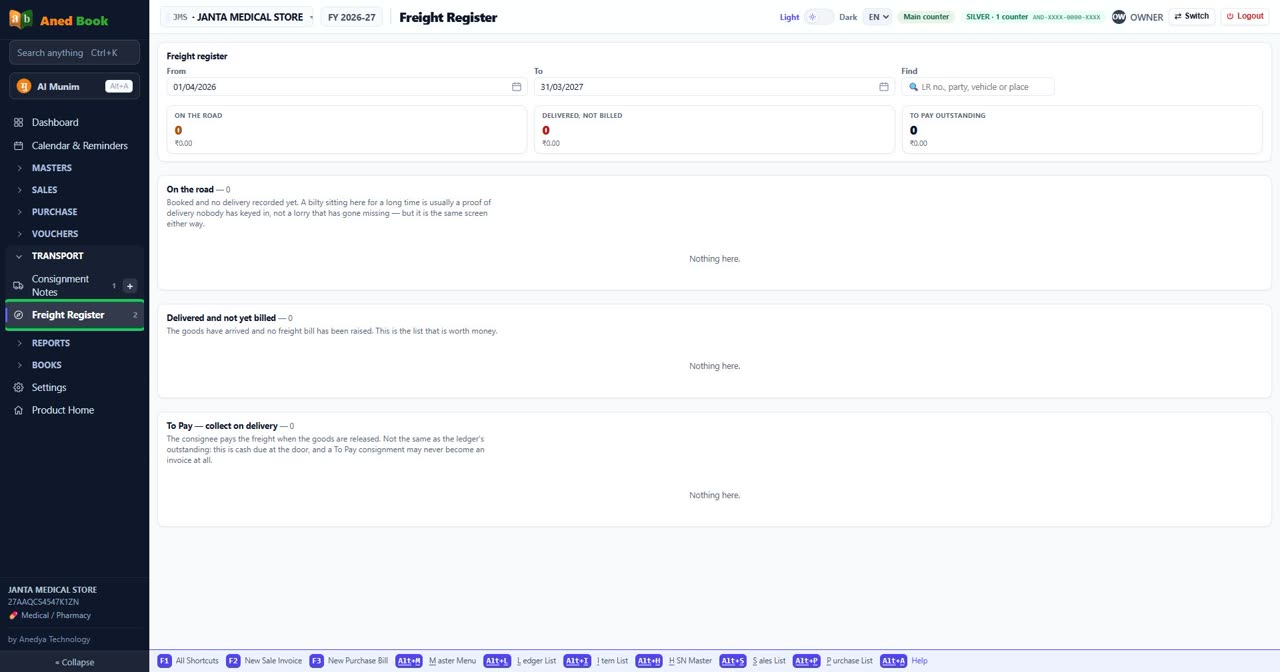
Task: Expand the SALES section
Action: pos(75,190)
